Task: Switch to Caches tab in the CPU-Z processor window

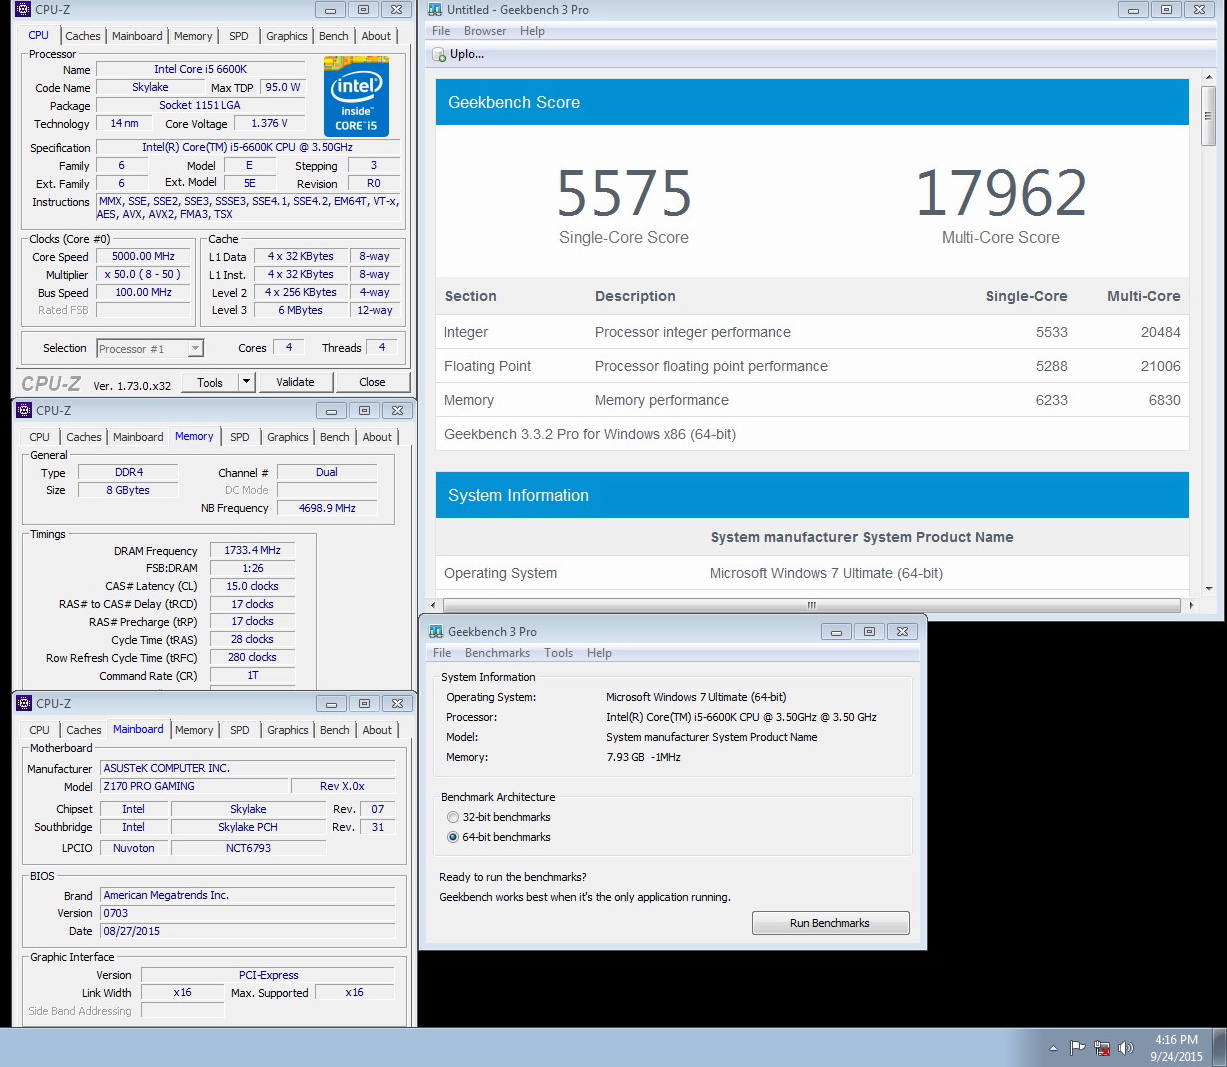Action: pyautogui.click(x=83, y=36)
